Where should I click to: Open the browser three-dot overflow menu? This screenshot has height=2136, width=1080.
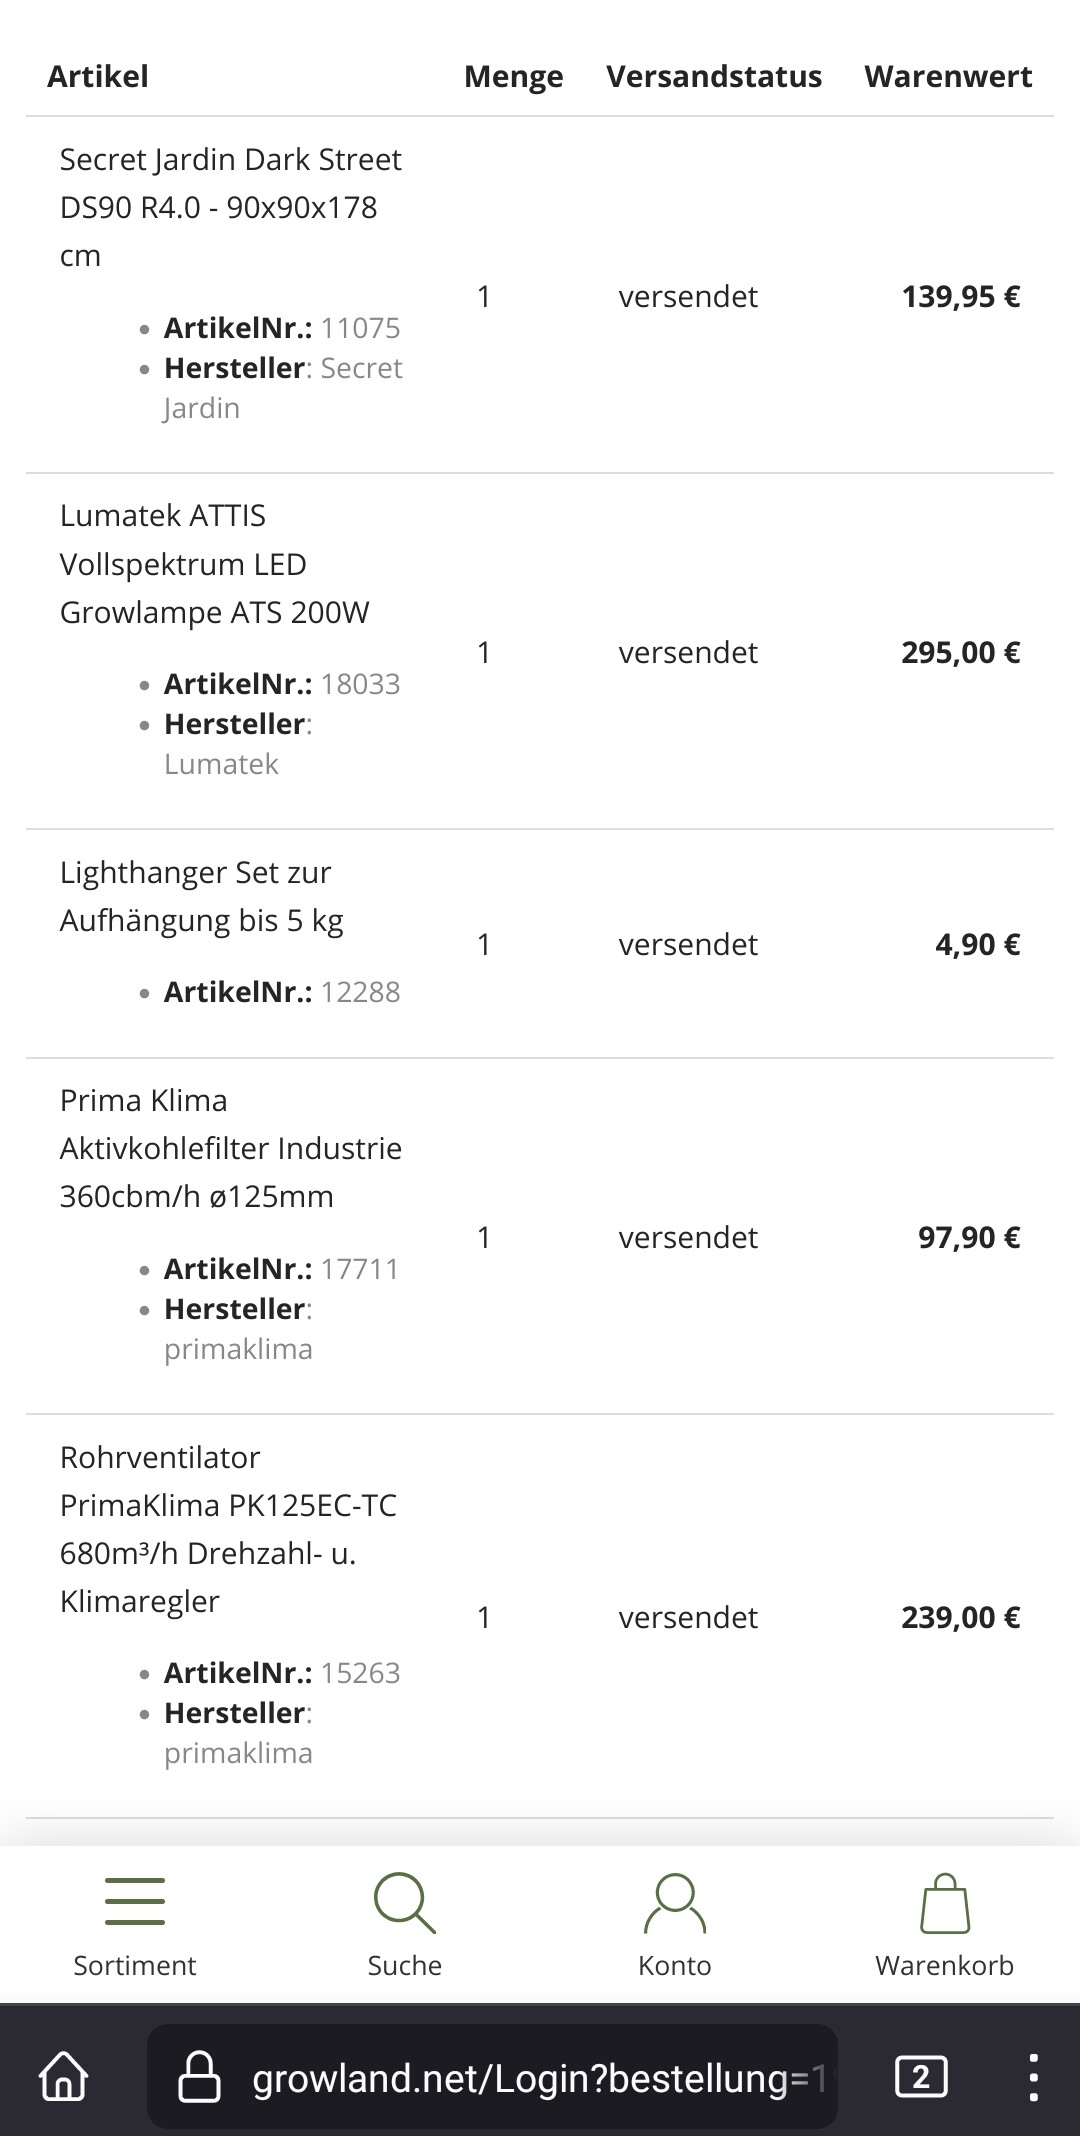[1033, 2079]
